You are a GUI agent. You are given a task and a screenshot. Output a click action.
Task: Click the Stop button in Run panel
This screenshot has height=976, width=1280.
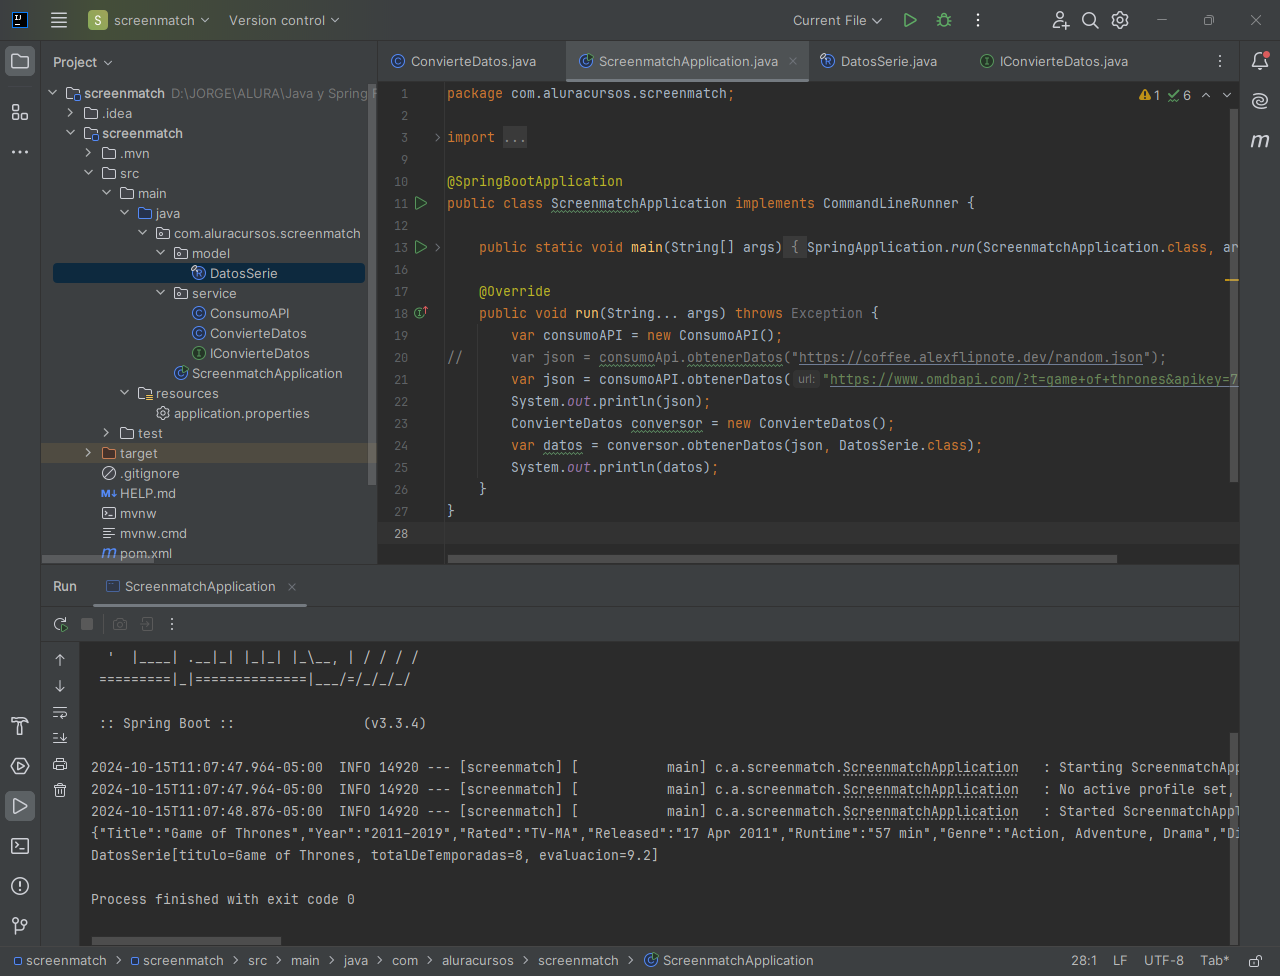tap(87, 624)
